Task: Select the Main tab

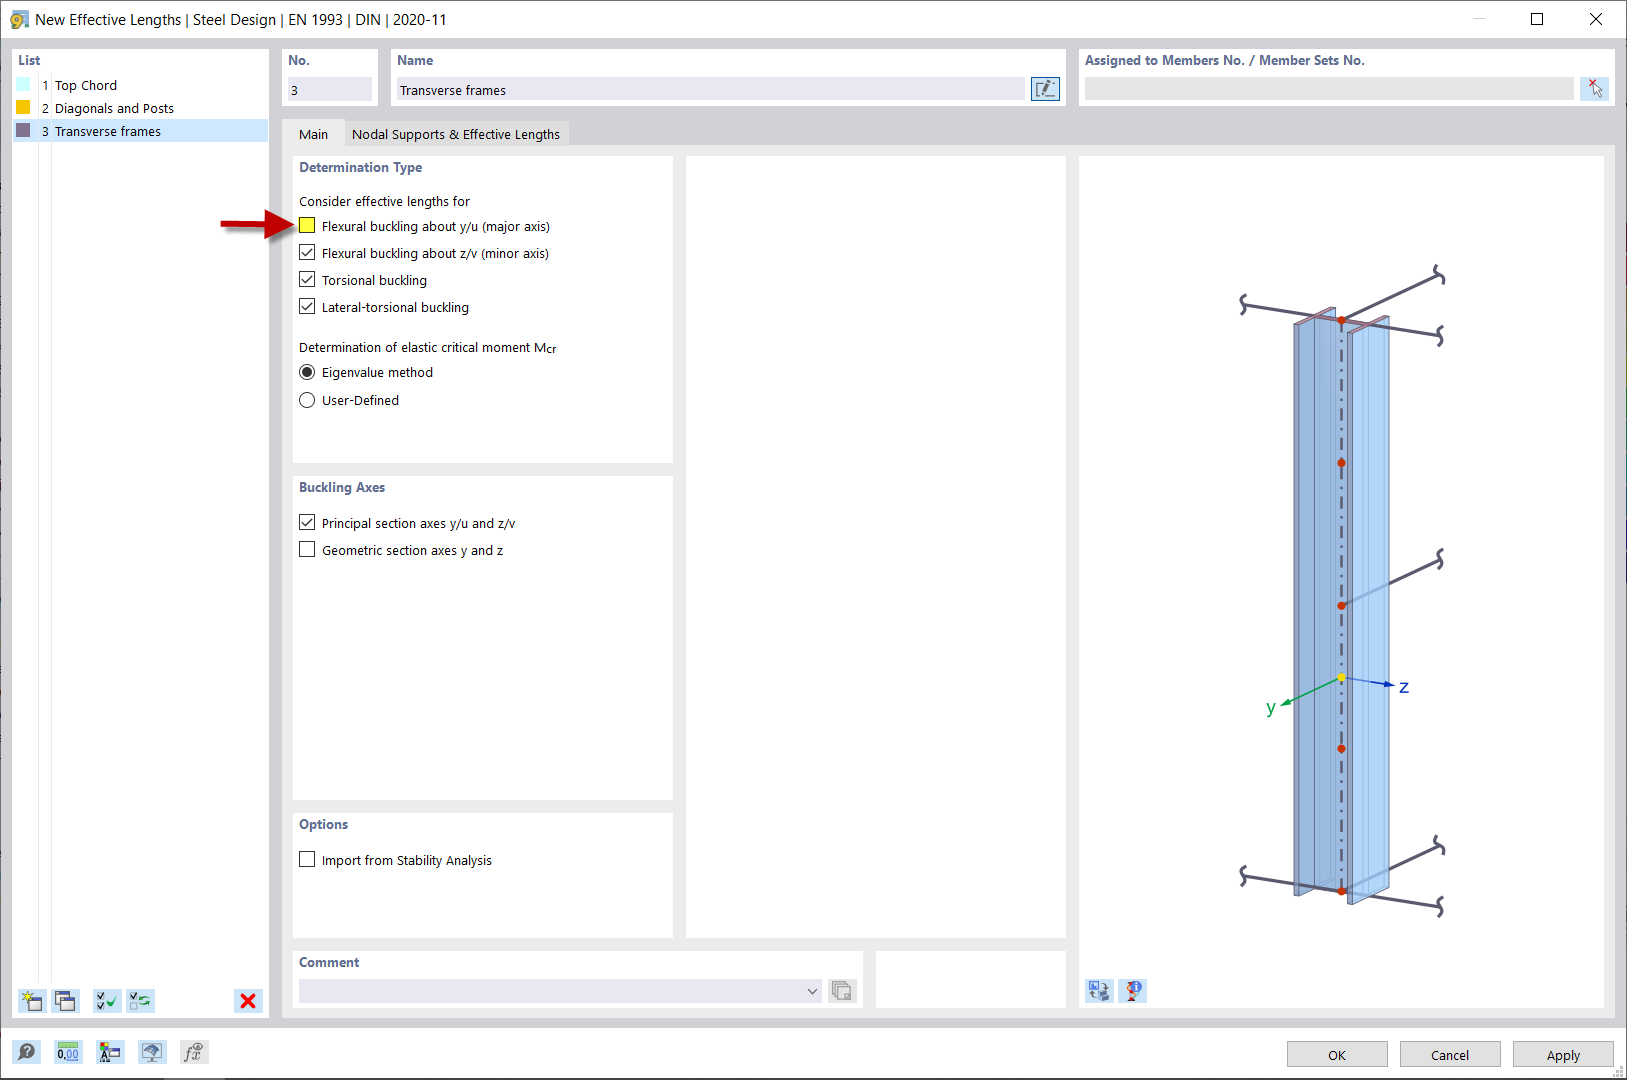Action: (314, 133)
